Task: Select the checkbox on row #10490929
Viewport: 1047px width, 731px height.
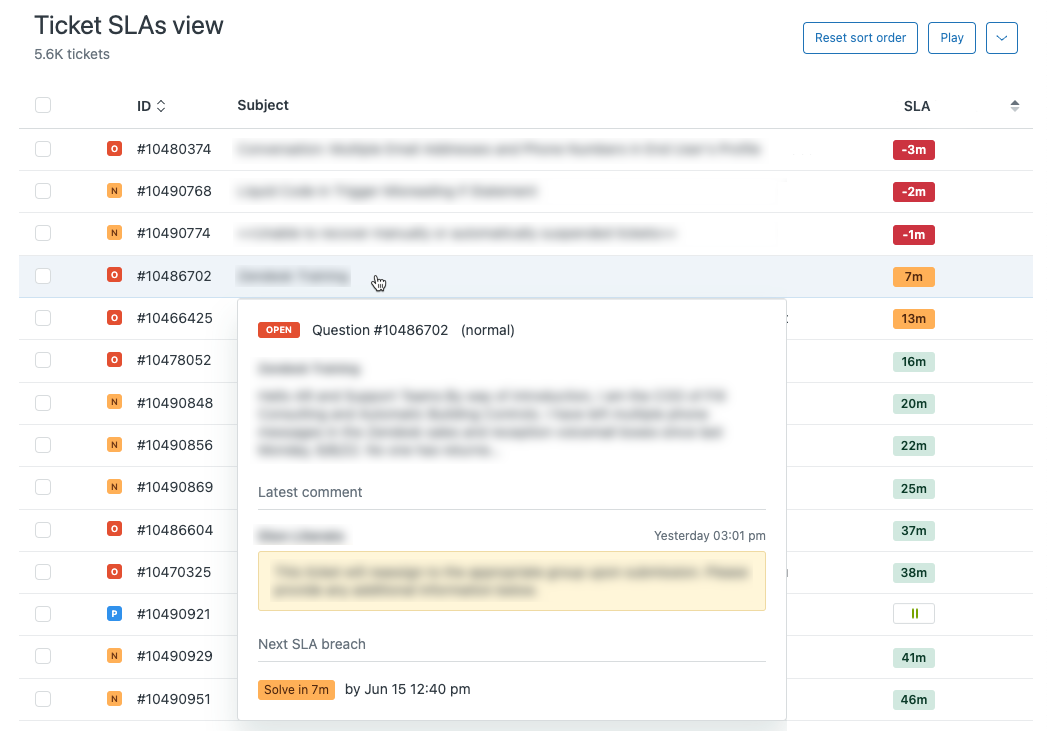Action: point(43,657)
